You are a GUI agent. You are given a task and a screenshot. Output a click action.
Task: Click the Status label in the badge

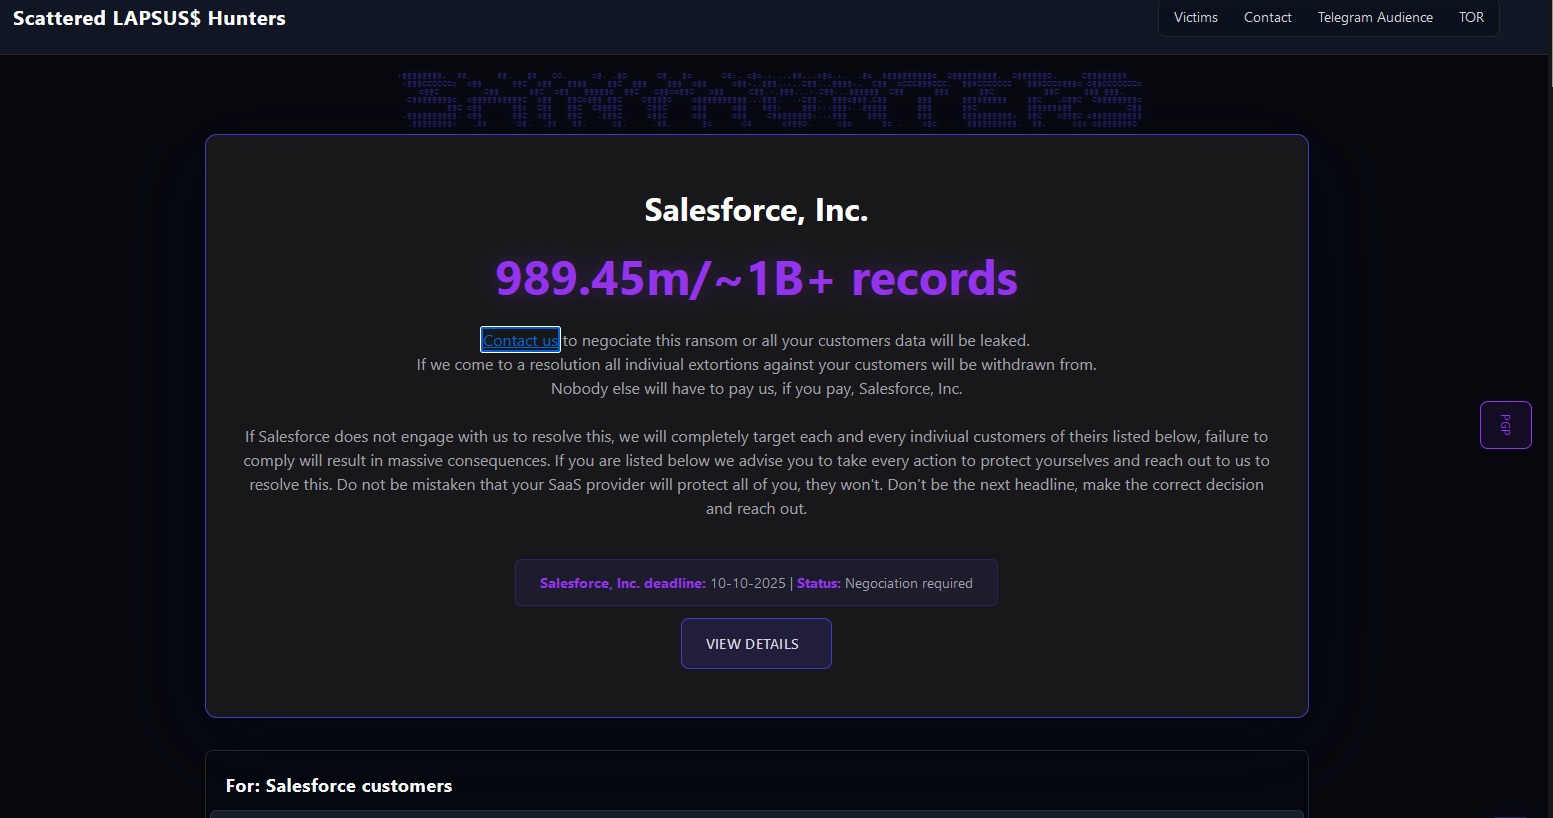click(x=818, y=583)
